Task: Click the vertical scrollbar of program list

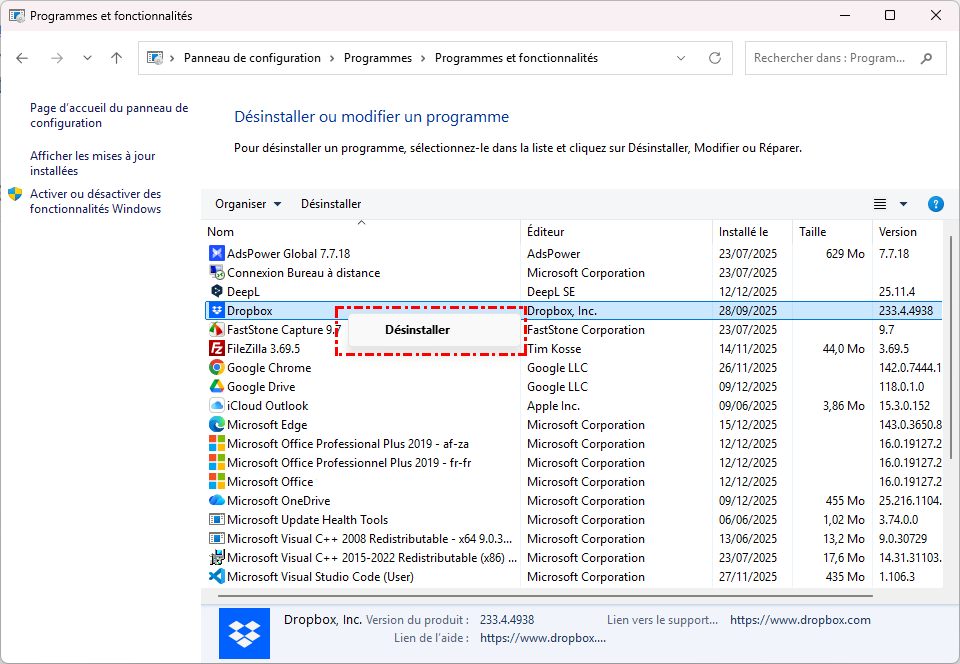Action: coord(950,400)
